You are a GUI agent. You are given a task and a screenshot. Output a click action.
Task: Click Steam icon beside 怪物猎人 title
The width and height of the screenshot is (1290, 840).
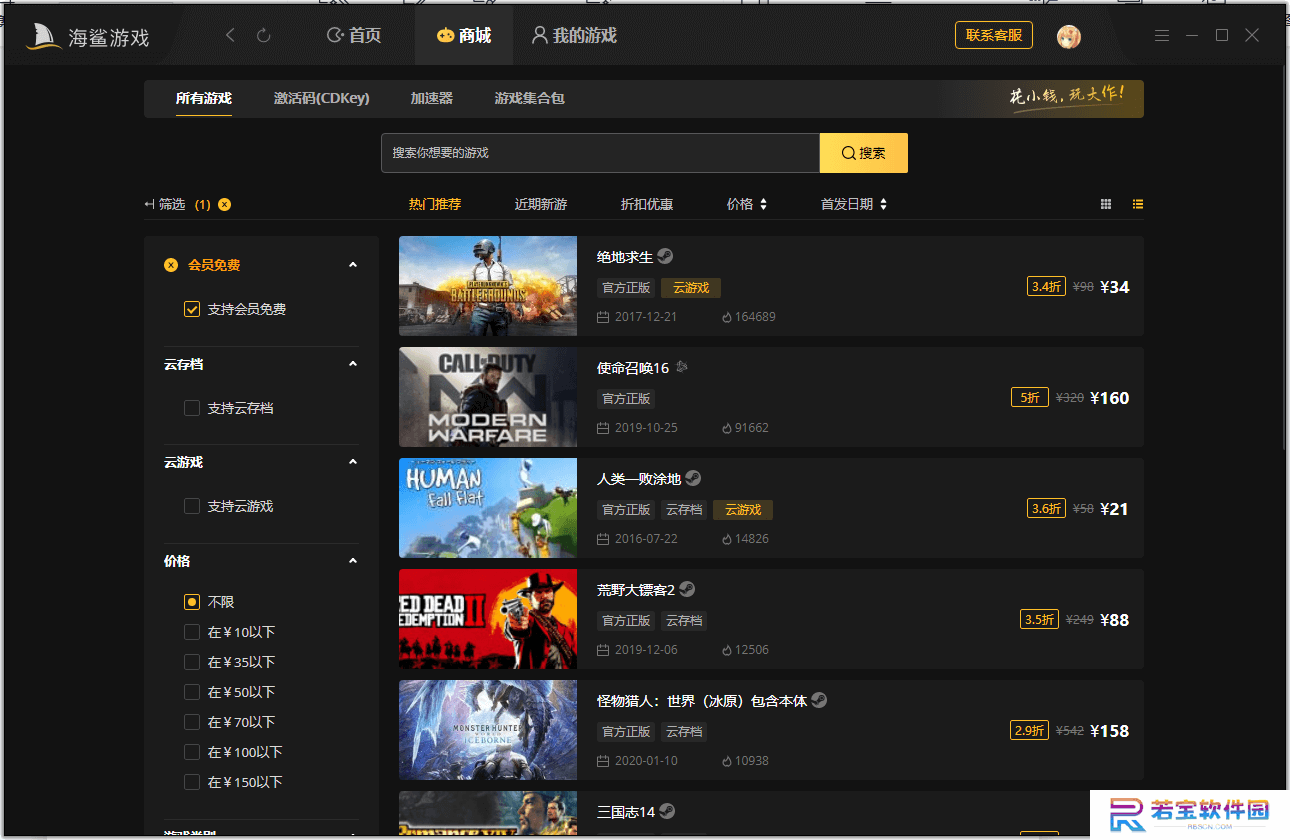[819, 700]
